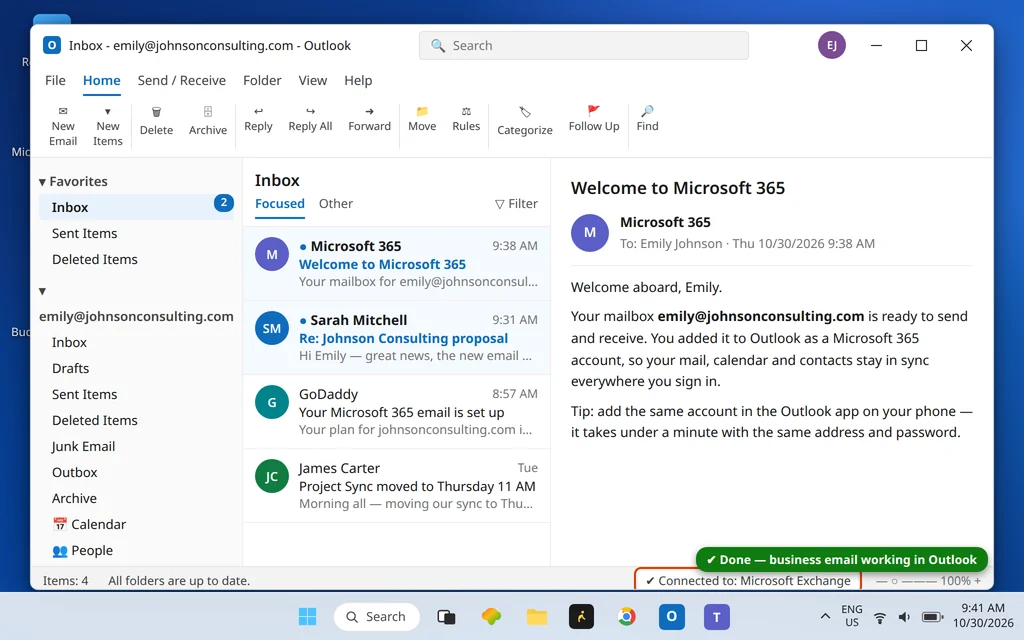The width and height of the screenshot is (1024, 640).
Task: Open the Filter dropdown
Action: click(x=516, y=204)
